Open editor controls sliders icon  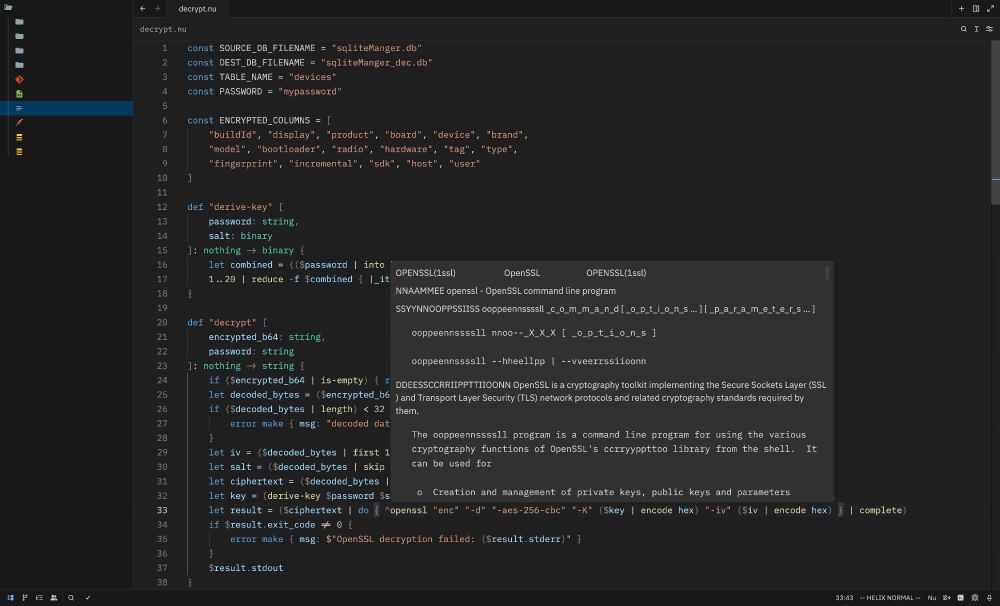989,29
